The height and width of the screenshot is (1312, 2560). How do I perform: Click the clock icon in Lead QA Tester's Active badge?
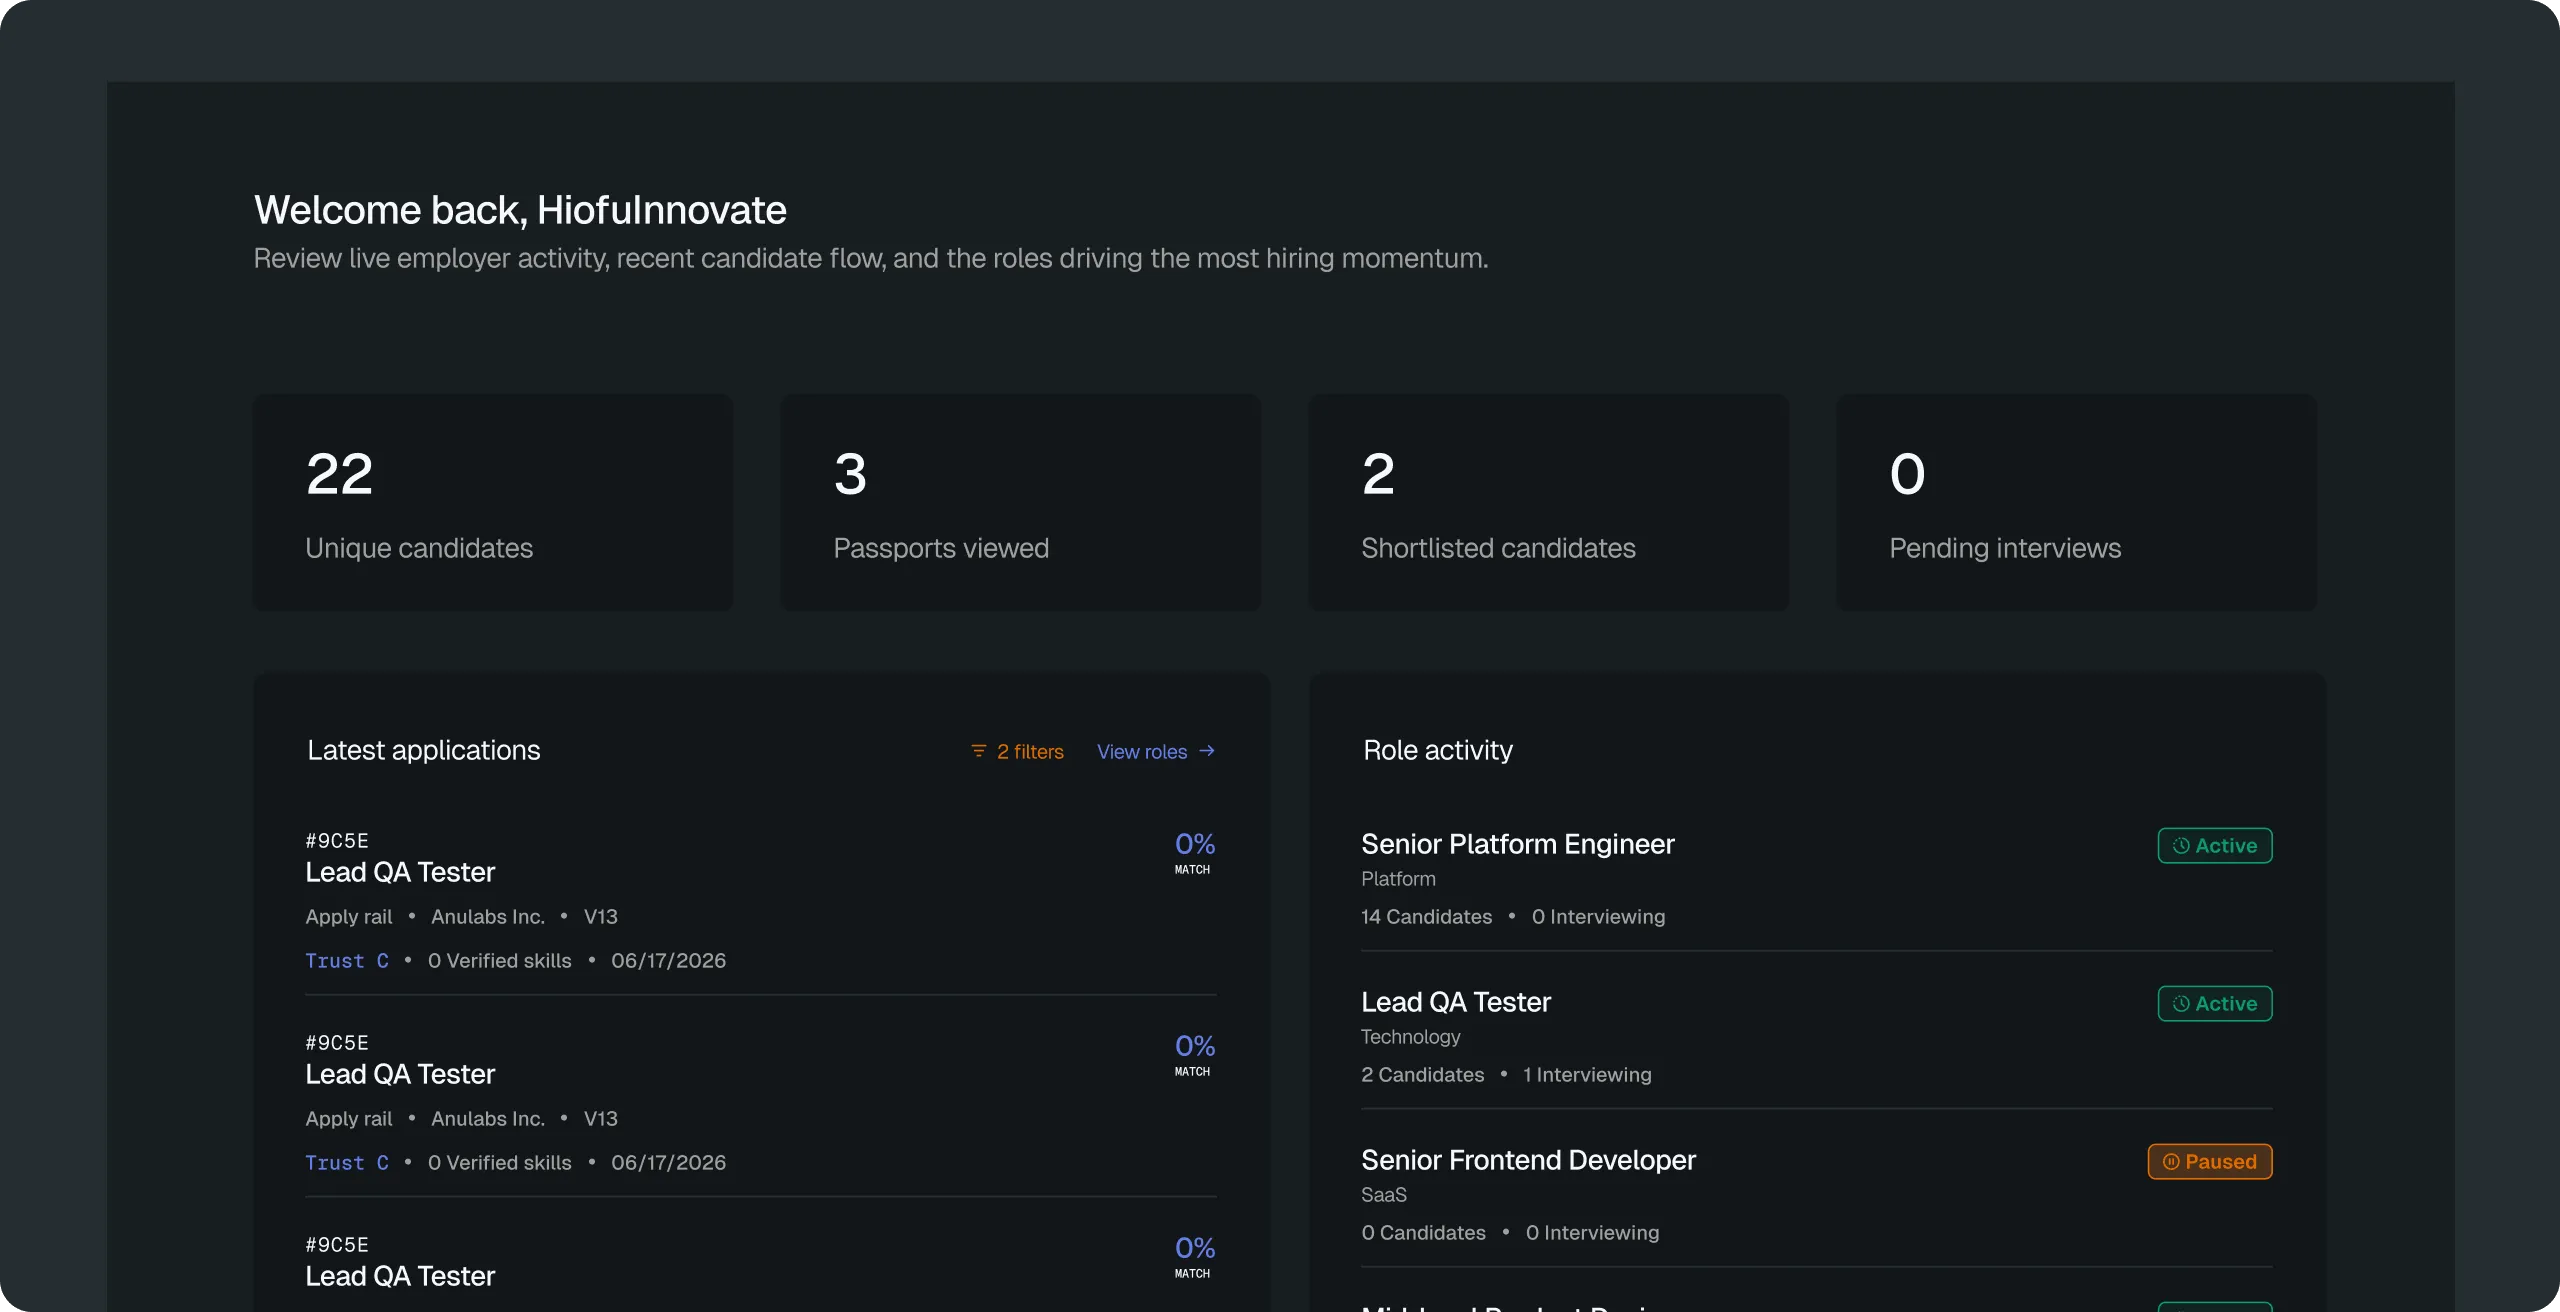(x=2181, y=1004)
